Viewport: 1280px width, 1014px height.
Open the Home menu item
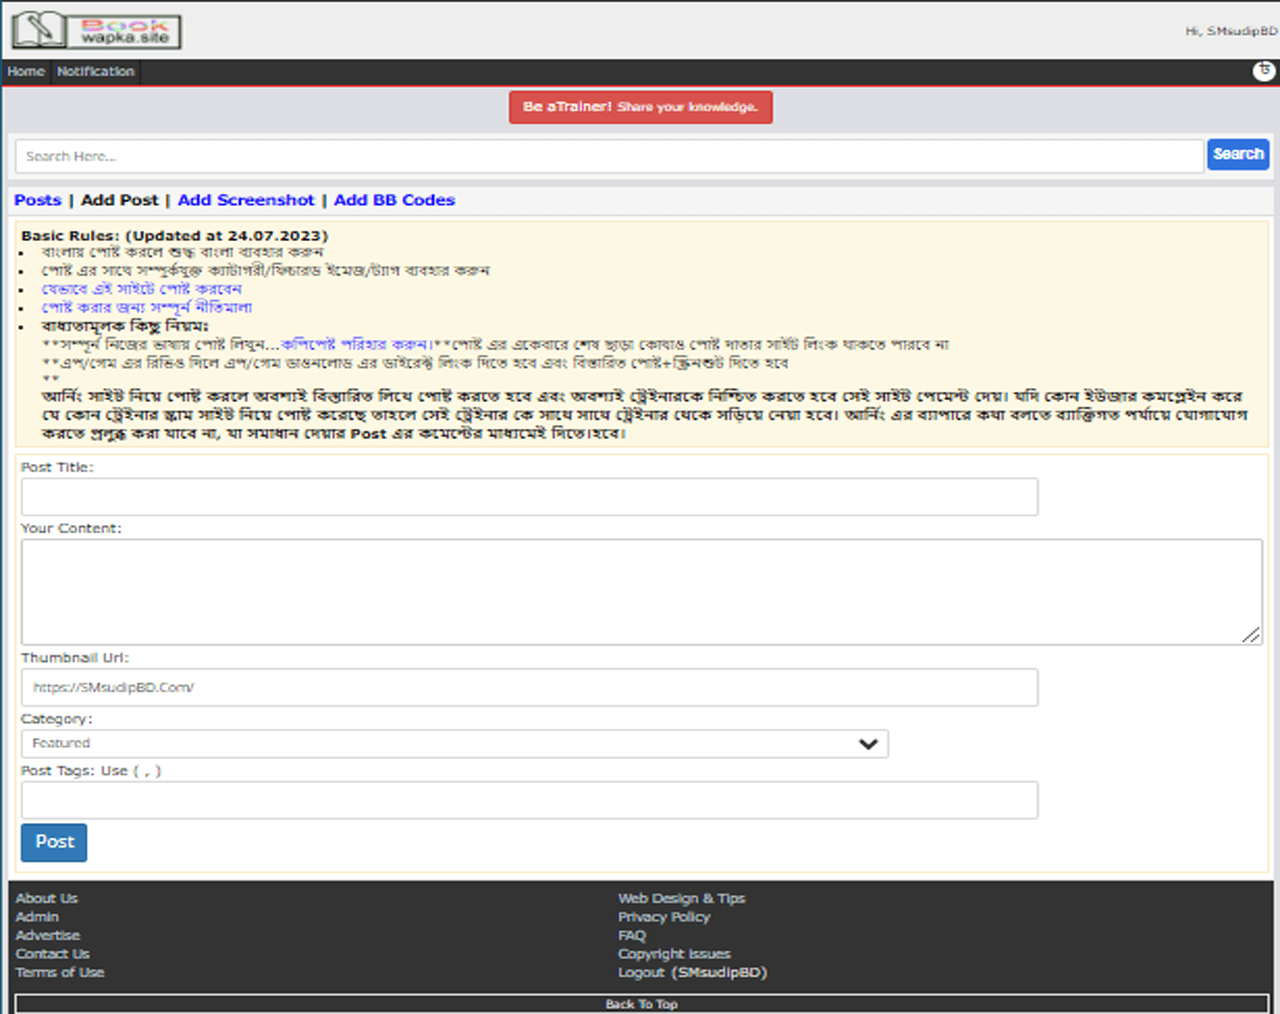tap(26, 72)
